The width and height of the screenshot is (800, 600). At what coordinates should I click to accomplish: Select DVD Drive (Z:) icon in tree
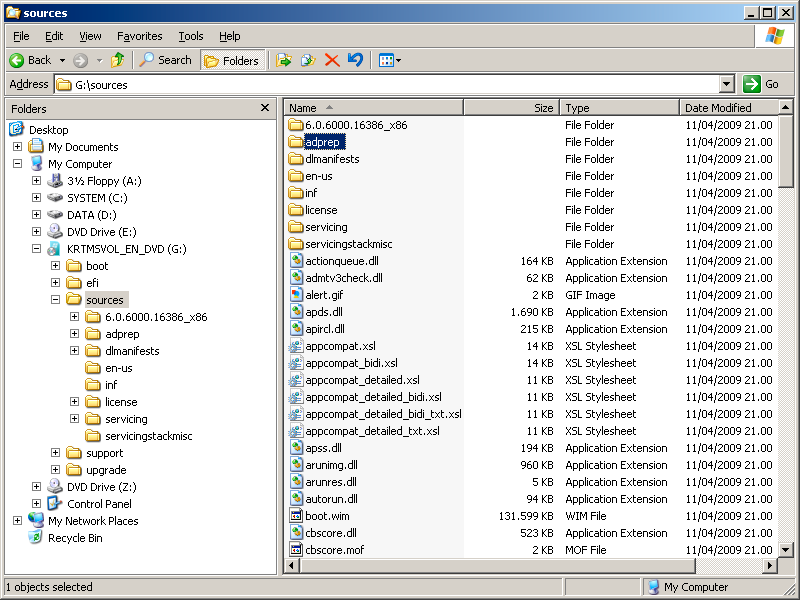[55, 487]
